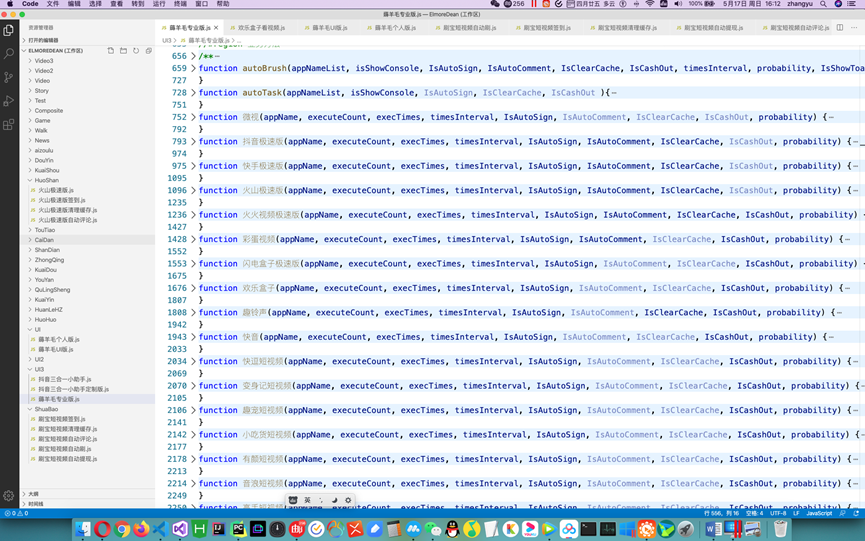Expand the 大纲 outline section

click(33, 494)
